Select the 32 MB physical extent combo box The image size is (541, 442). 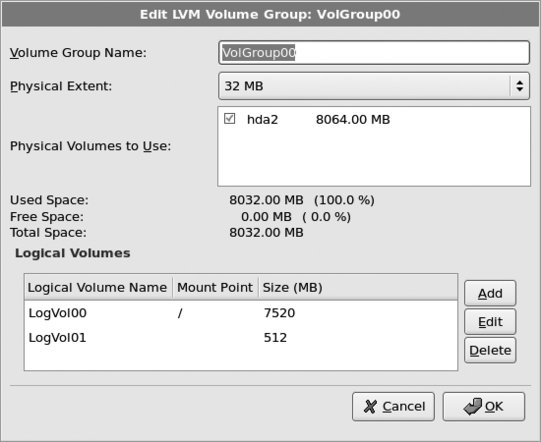(x=374, y=86)
